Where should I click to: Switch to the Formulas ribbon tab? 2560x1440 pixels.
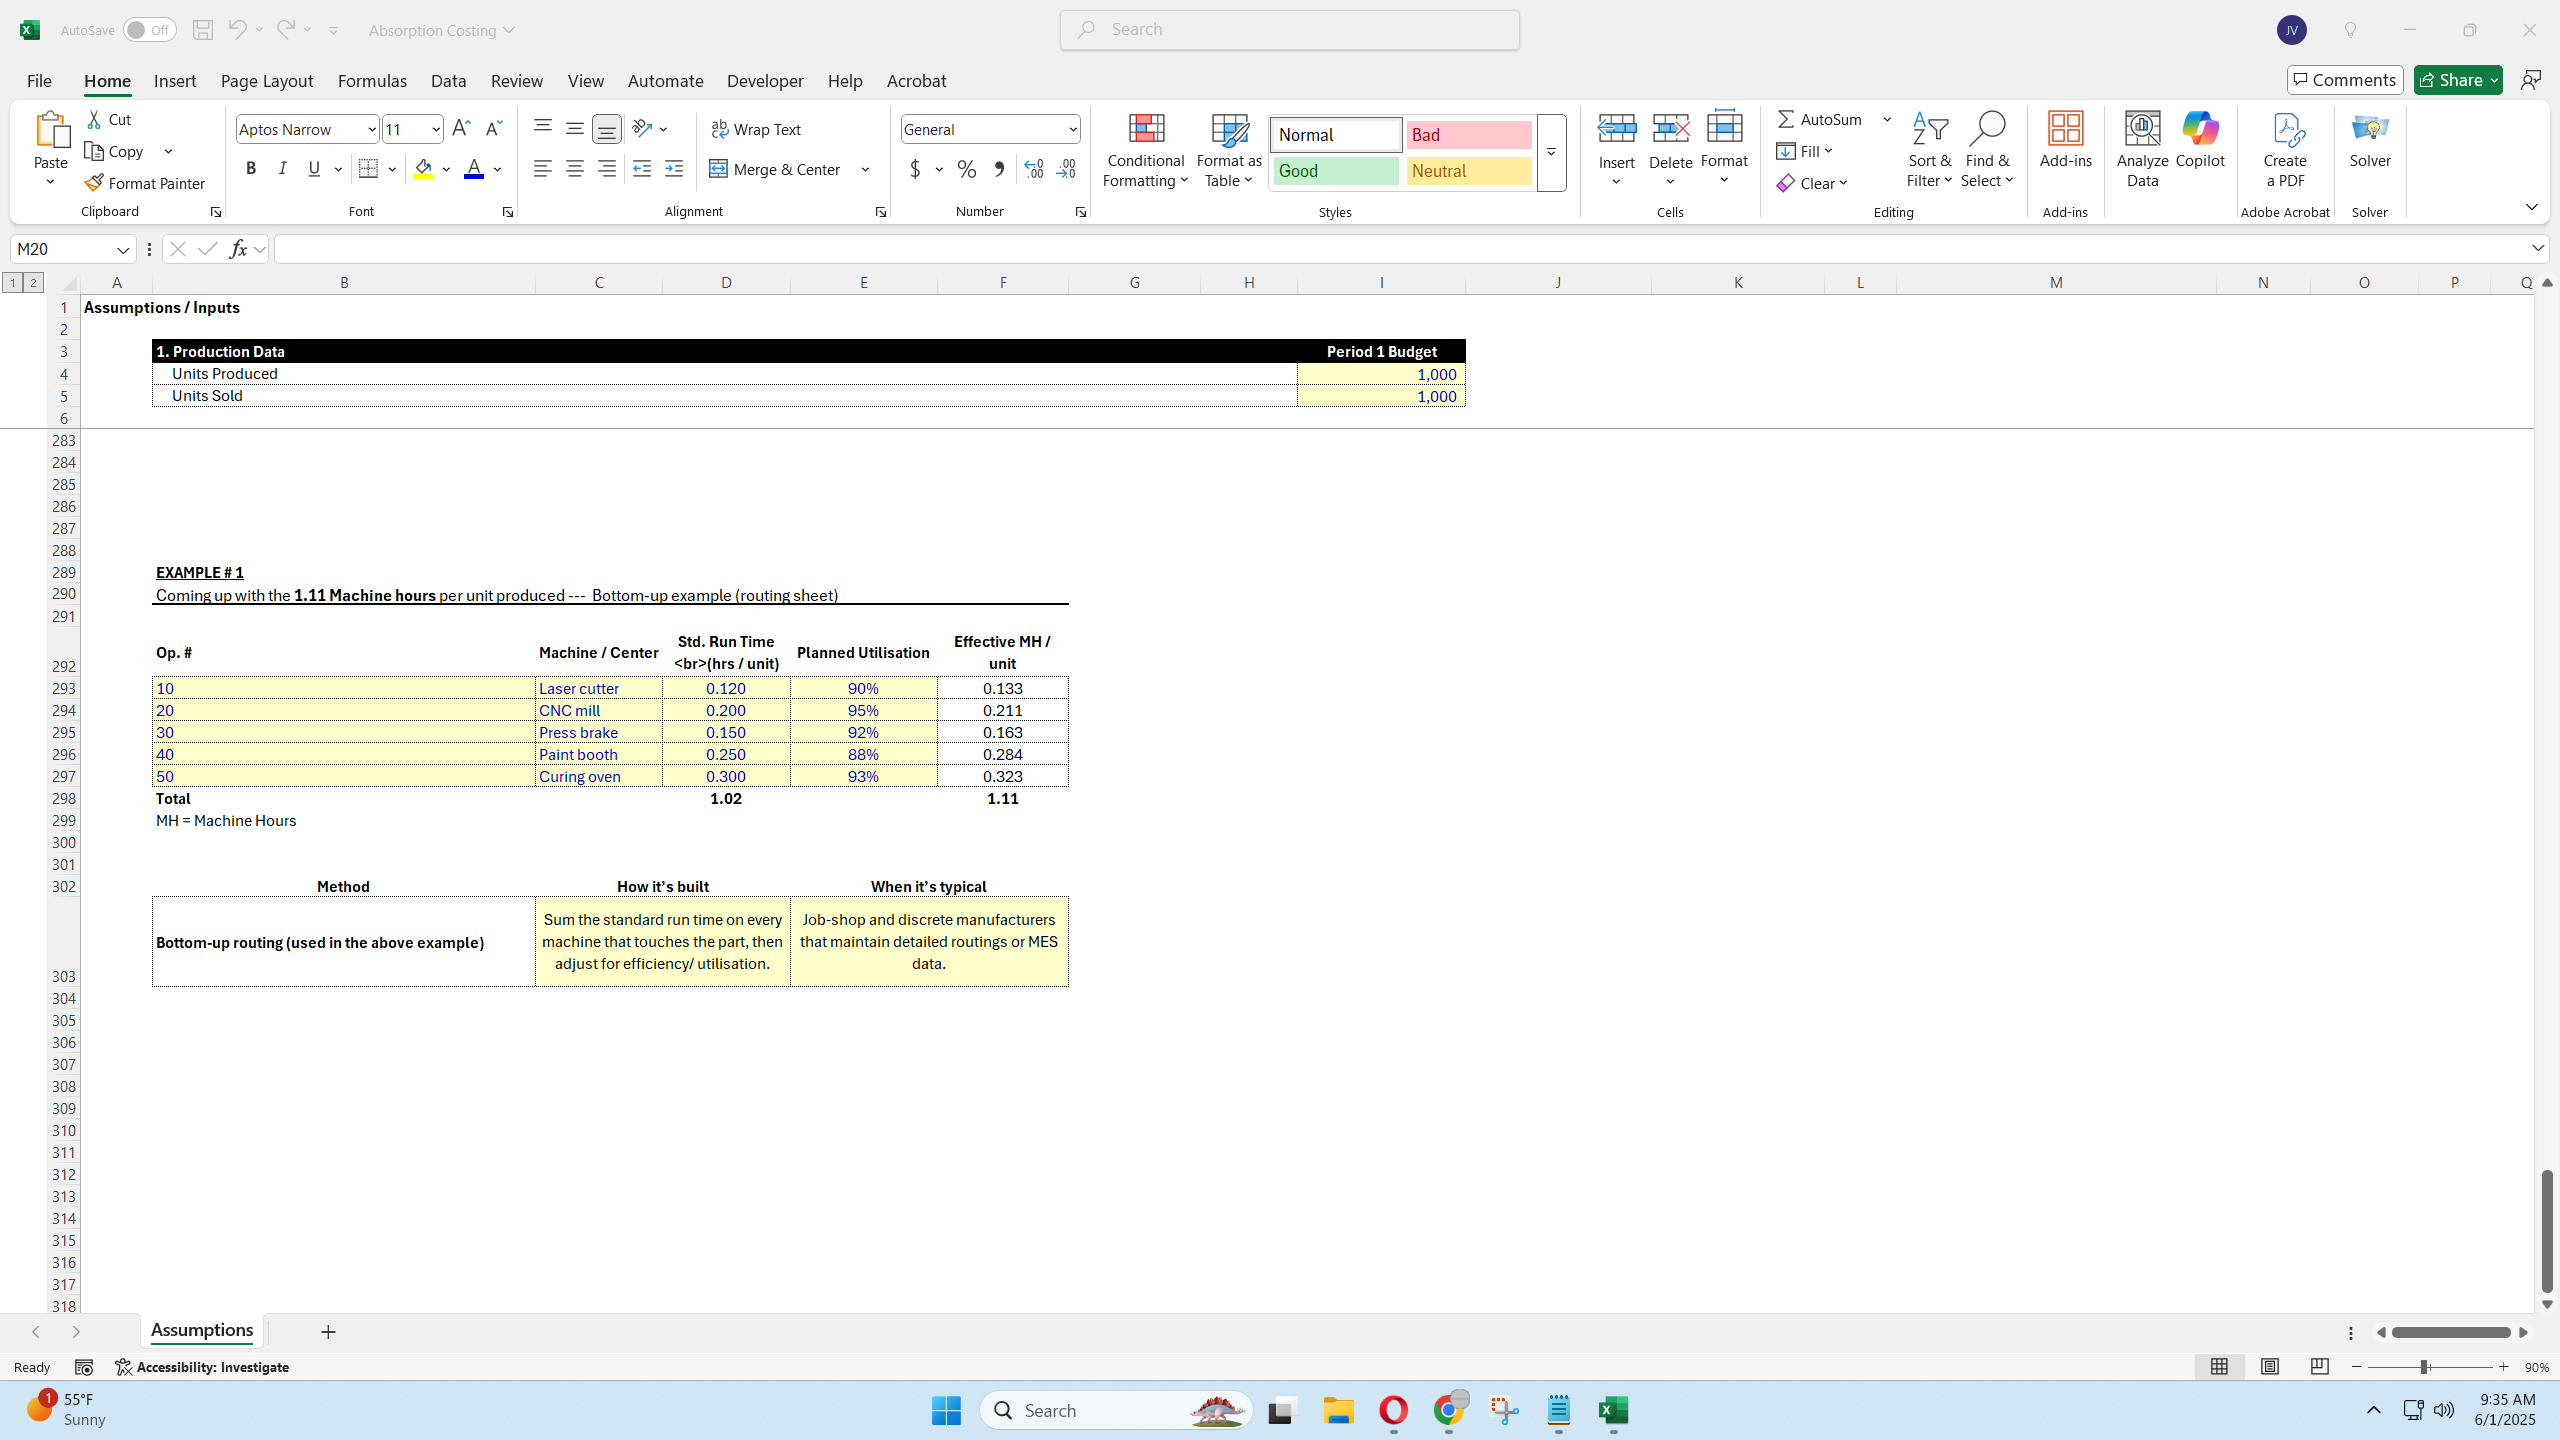(x=372, y=80)
